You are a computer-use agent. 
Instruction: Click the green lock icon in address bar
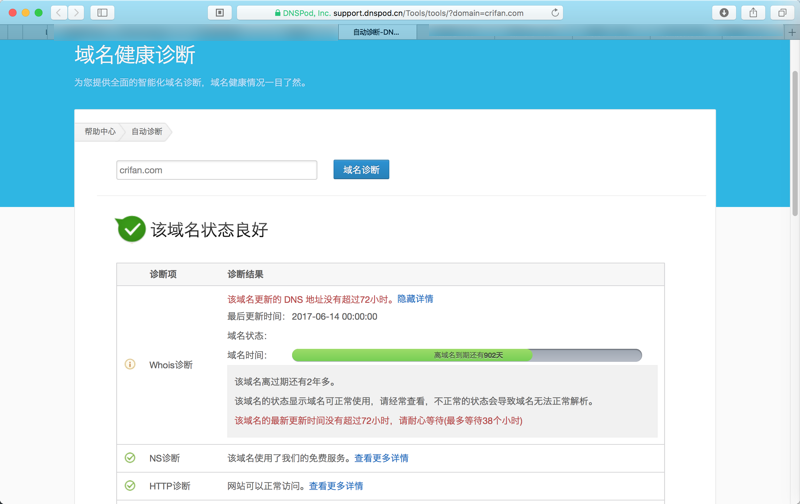[278, 13]
